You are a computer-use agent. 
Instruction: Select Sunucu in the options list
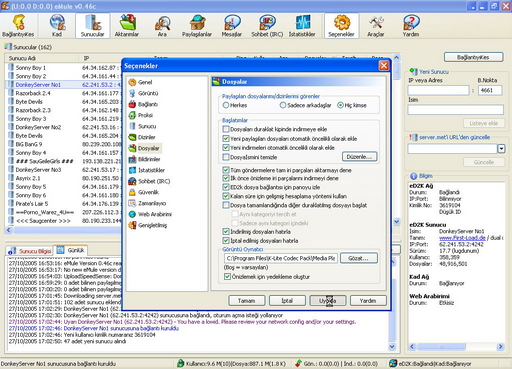(143, 126)
